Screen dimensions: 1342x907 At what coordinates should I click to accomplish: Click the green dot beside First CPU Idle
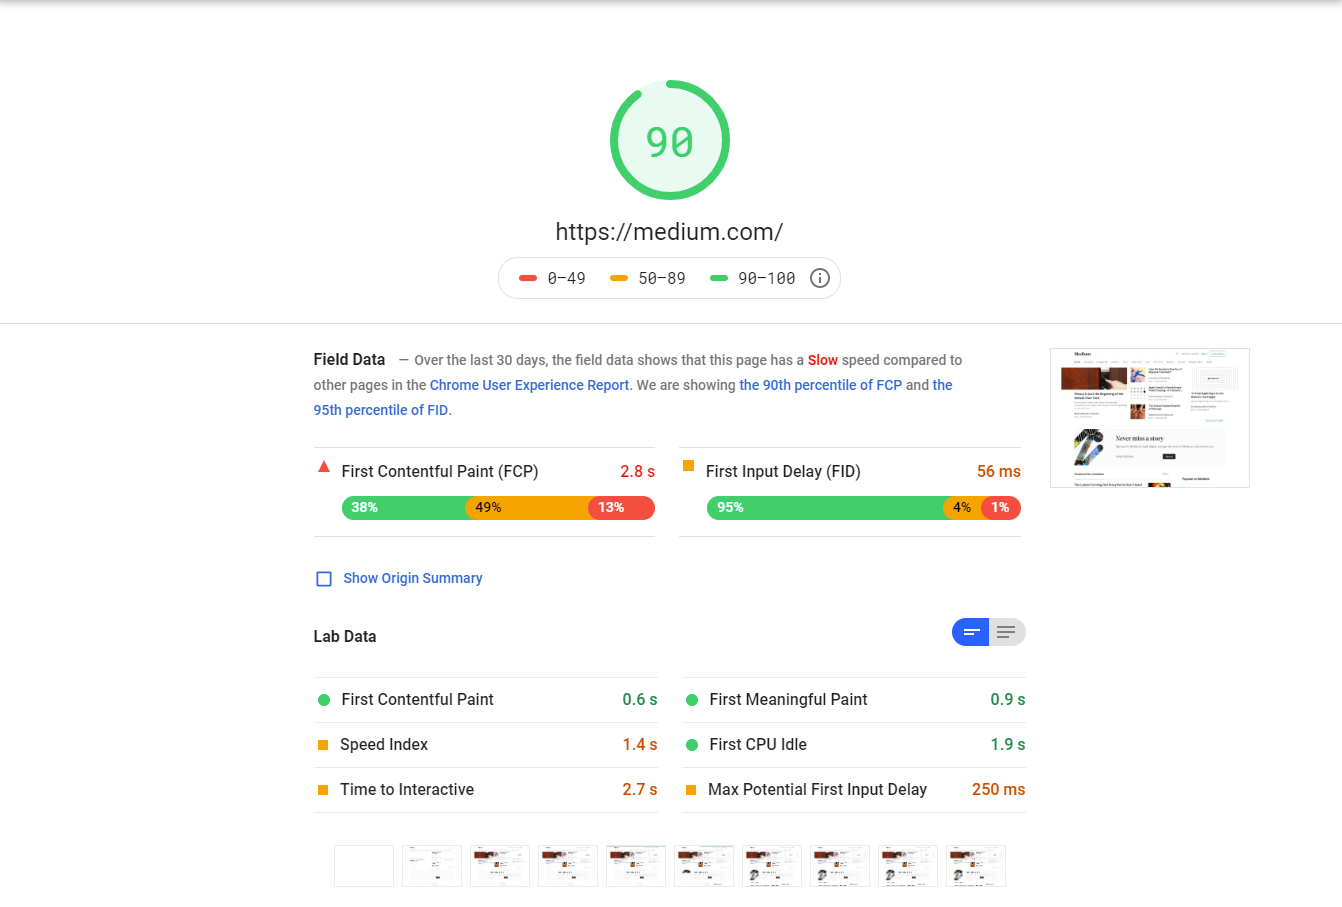pyautogui.click(x=692, y=745)
